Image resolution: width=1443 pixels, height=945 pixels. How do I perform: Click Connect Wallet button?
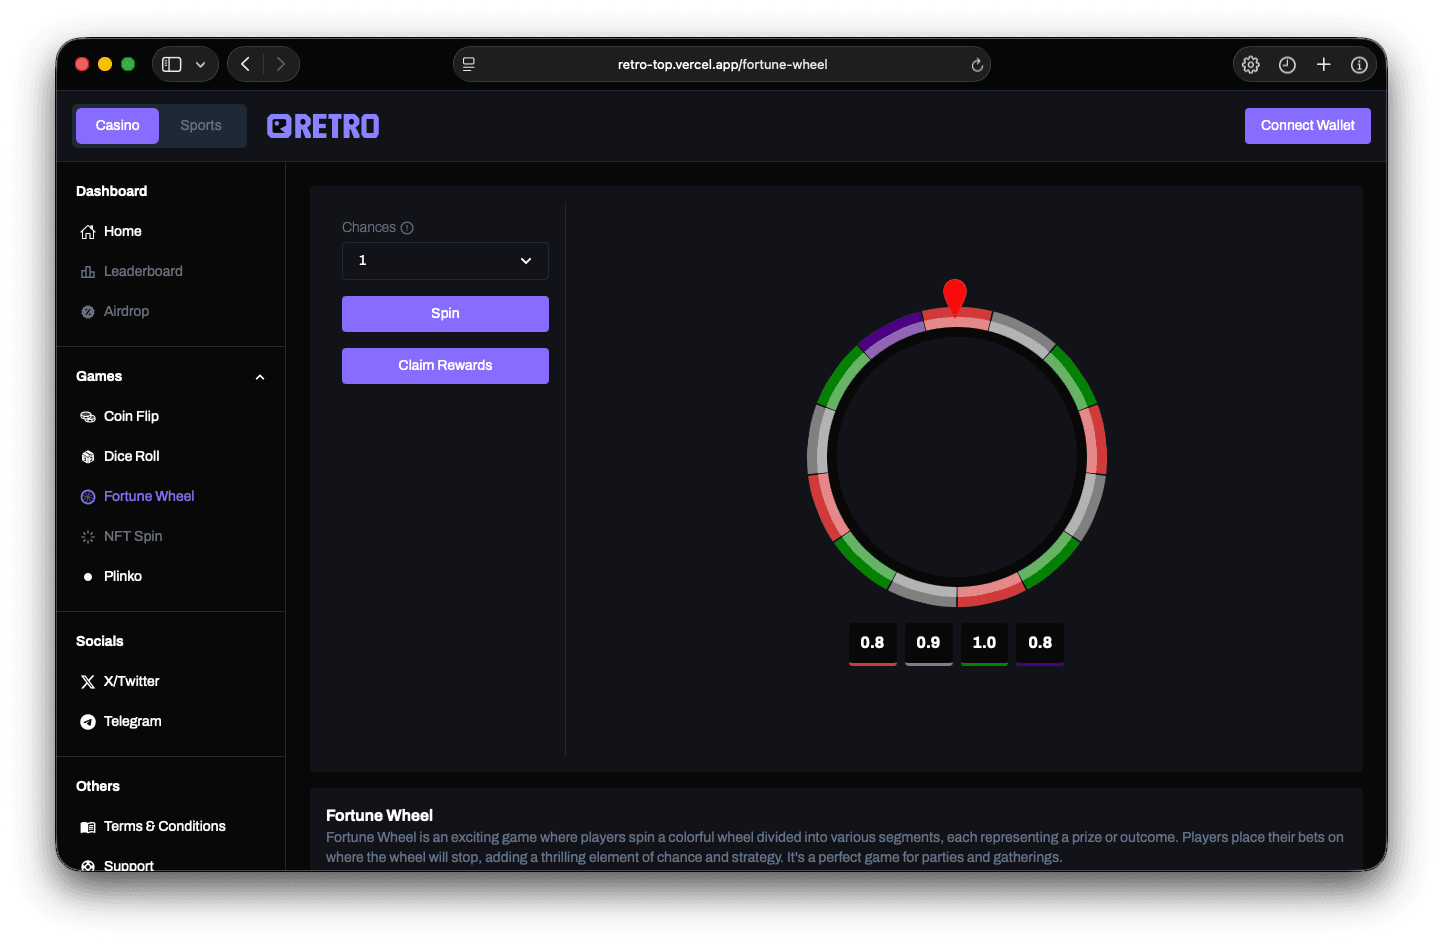[x=1307, y=126]
